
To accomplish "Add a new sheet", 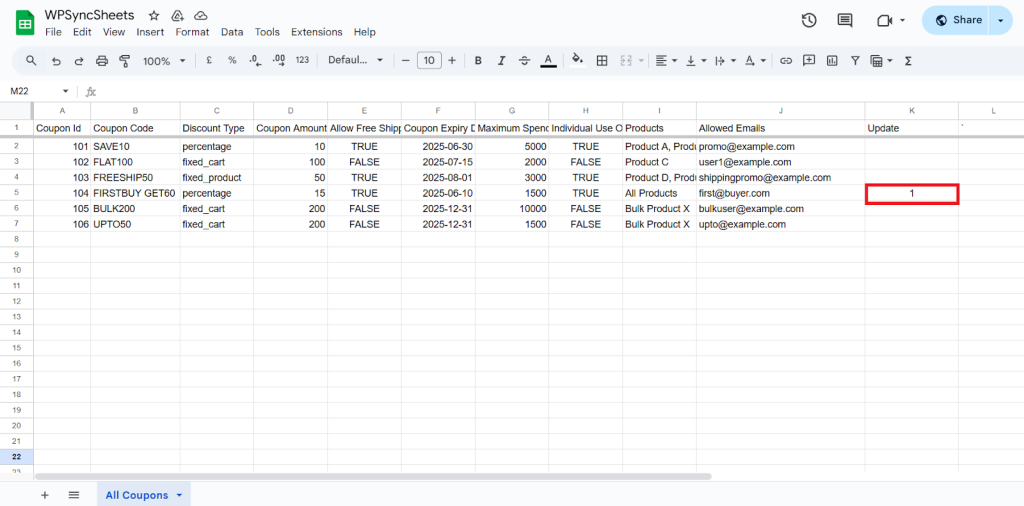I will (44, 495).
